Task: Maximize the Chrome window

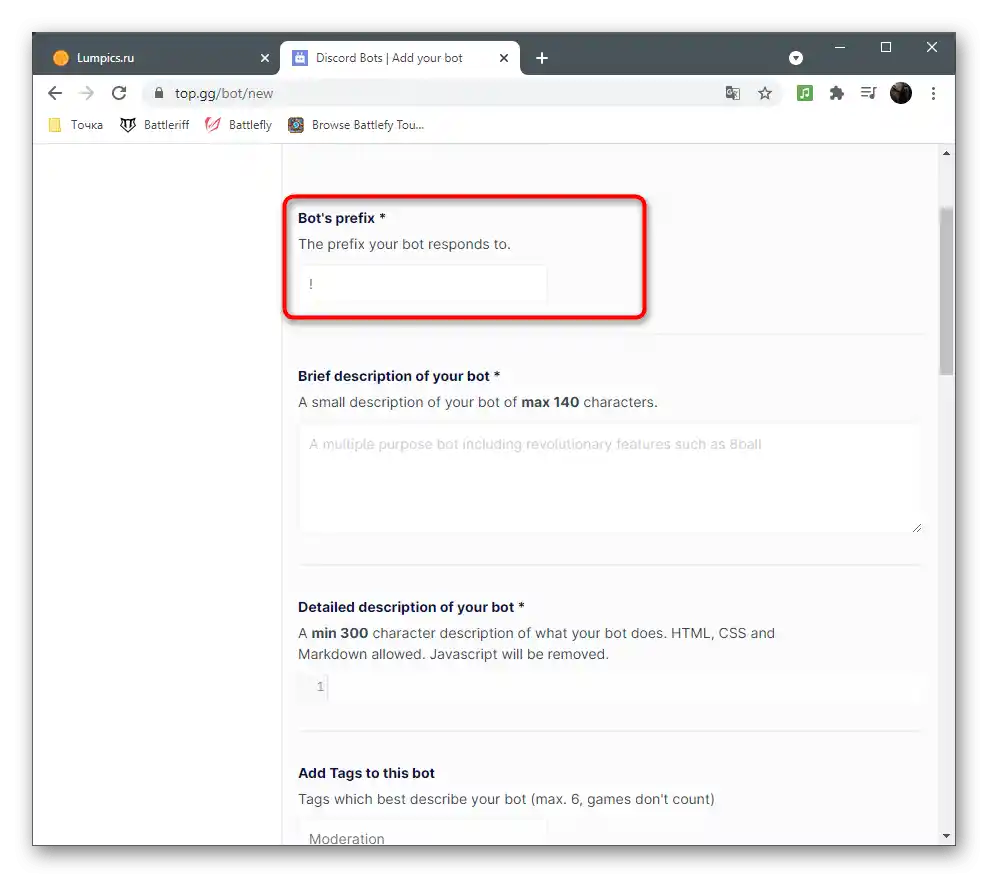Action: coord(886,47)
